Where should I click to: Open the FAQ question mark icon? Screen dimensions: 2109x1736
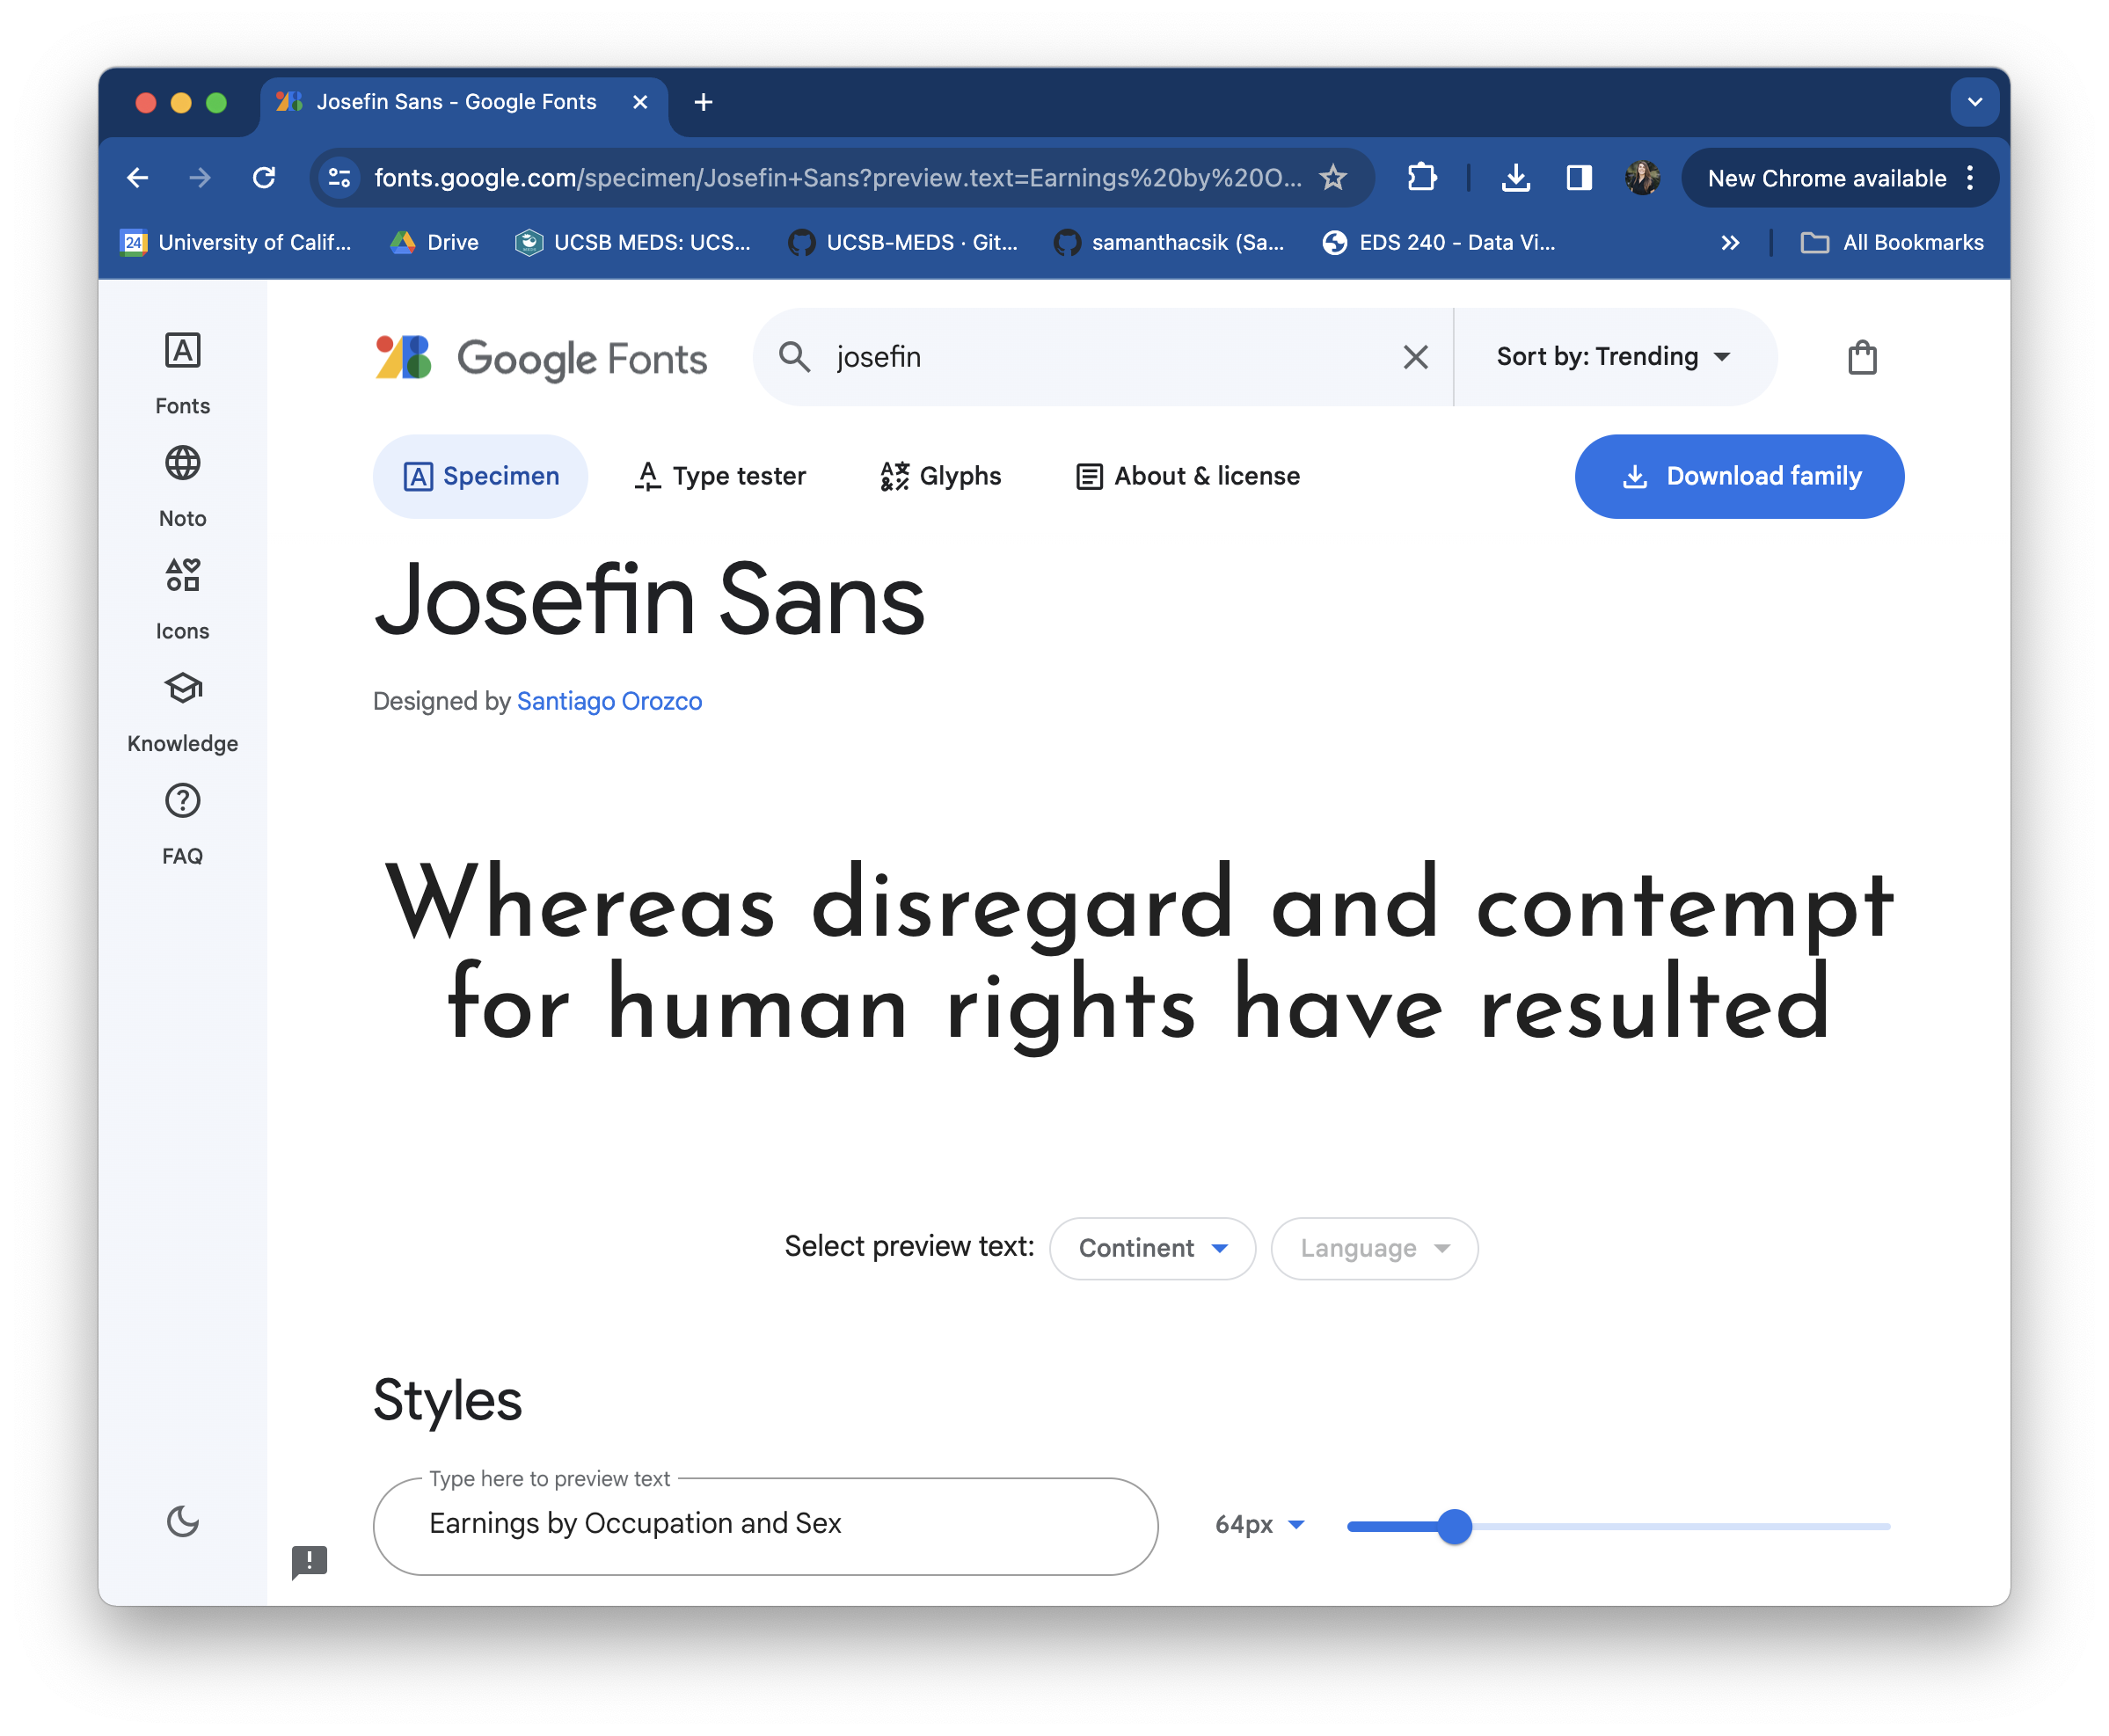click(182, 801)
